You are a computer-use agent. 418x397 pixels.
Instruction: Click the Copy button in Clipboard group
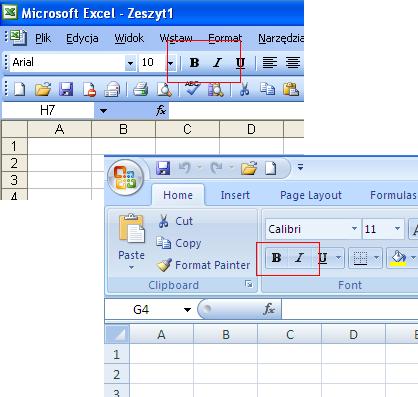179,243
